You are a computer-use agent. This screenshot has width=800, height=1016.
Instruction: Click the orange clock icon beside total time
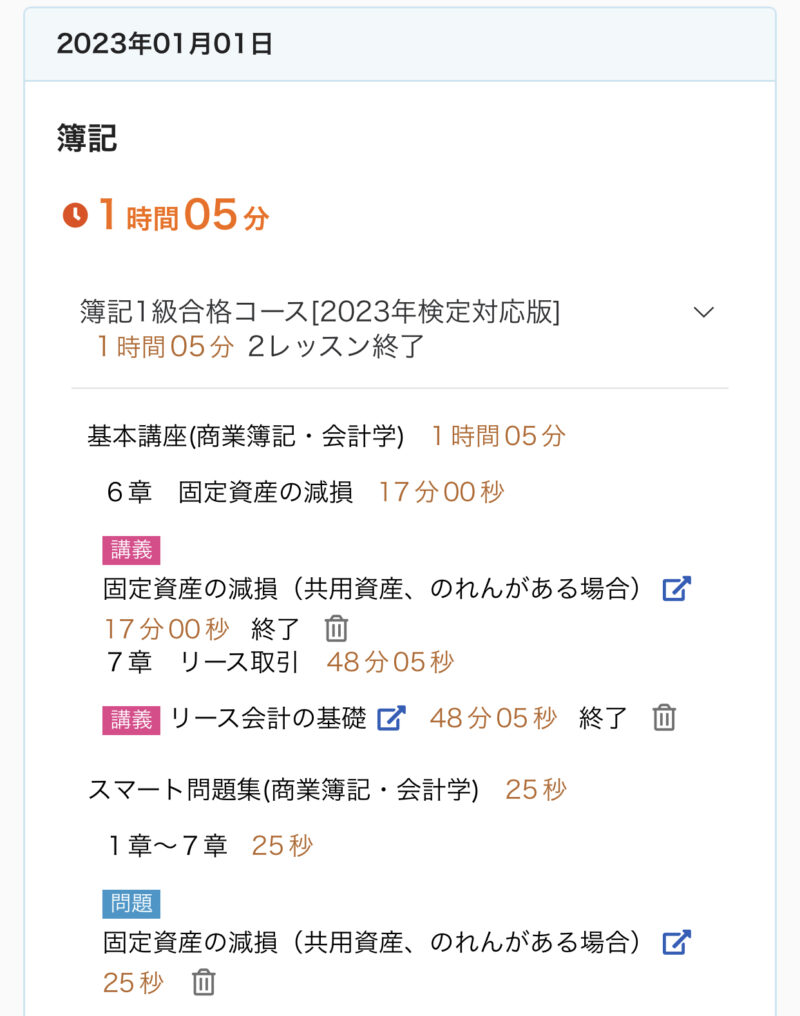(75, 215)
